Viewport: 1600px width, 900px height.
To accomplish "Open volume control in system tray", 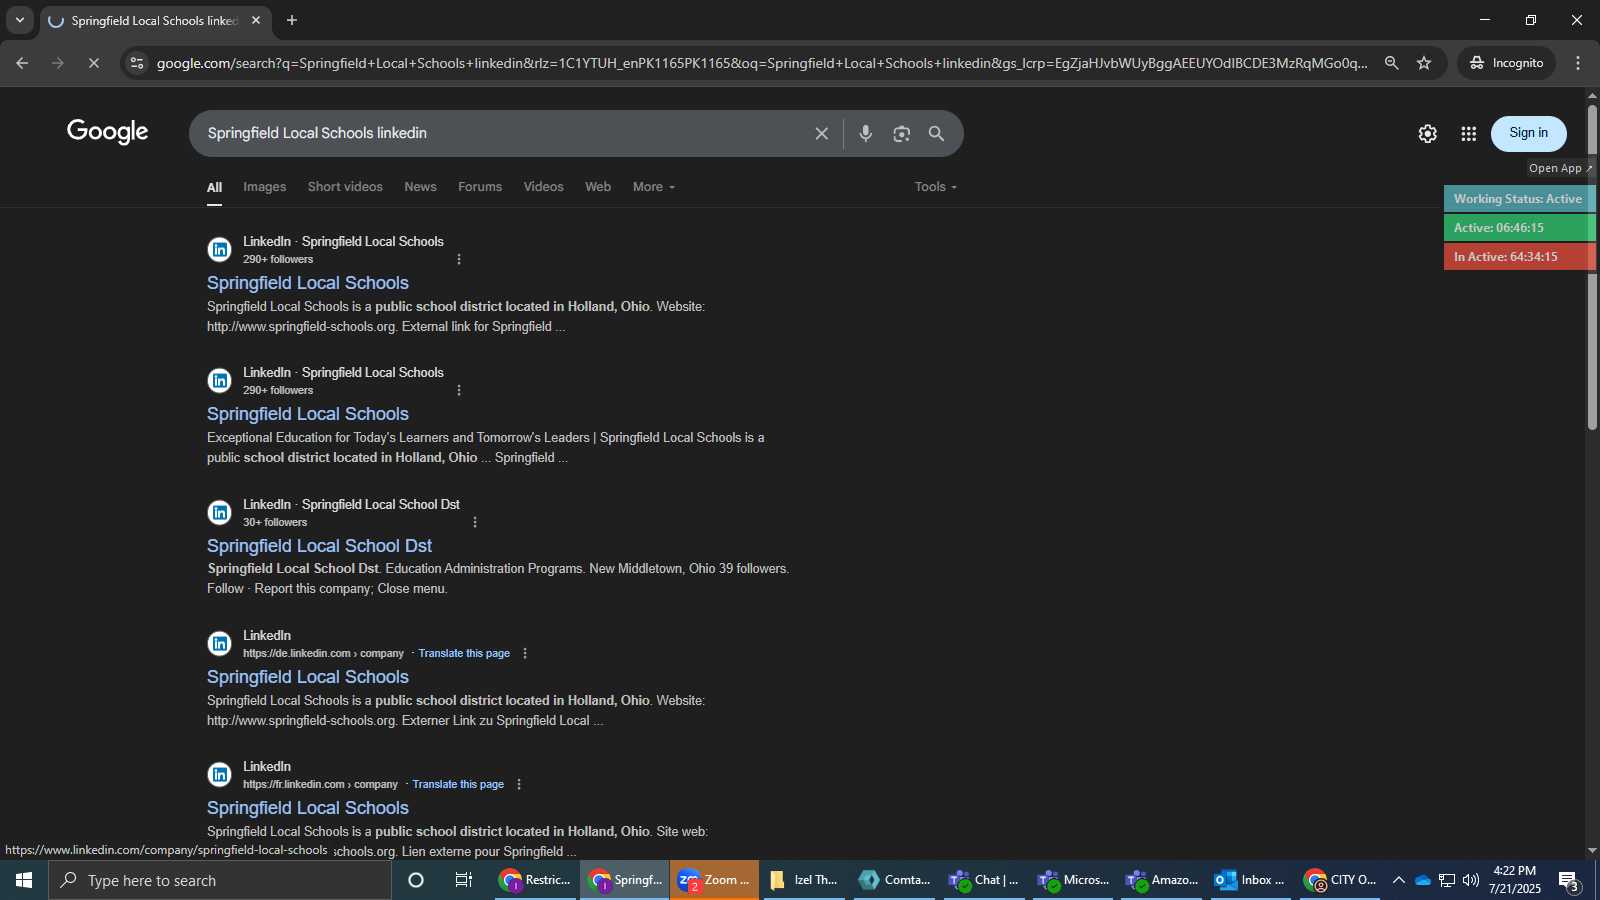I will [x=1470, y=880].
